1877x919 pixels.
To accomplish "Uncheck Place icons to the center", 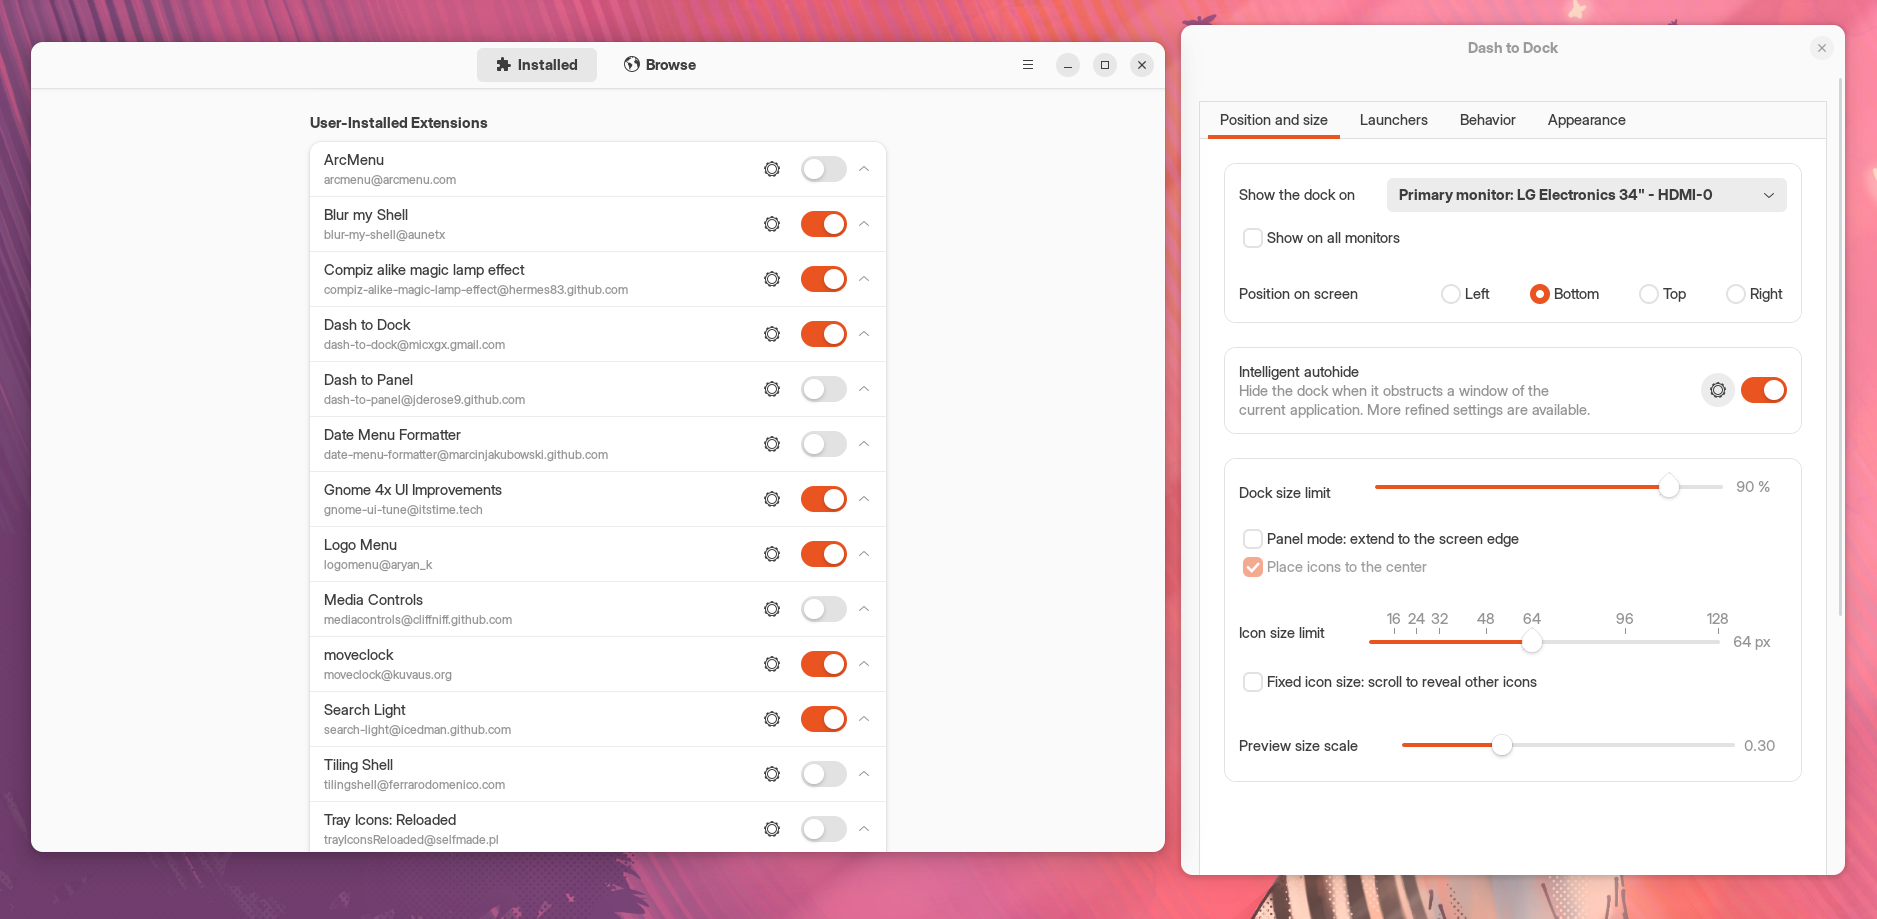I will [x=1252, y=567].
